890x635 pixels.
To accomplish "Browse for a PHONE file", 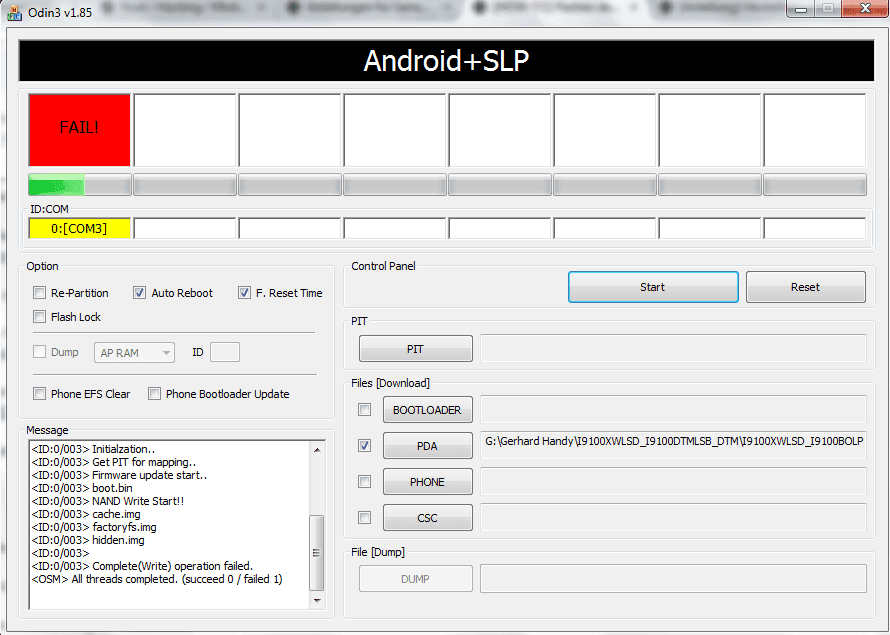I will 427,482.
